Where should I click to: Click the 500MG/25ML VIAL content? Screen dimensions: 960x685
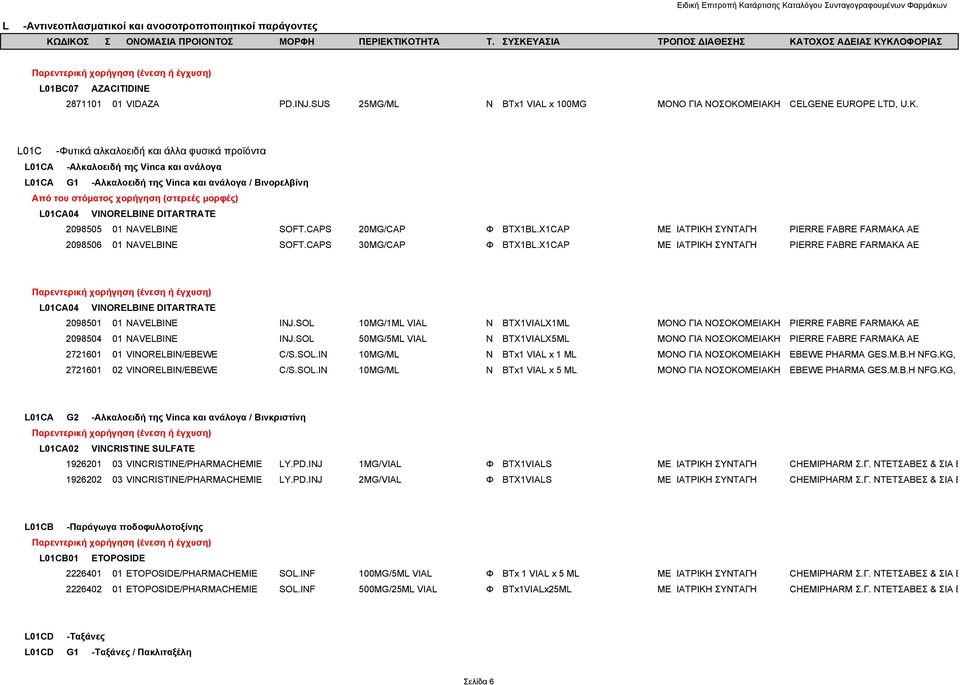[398, 590]
